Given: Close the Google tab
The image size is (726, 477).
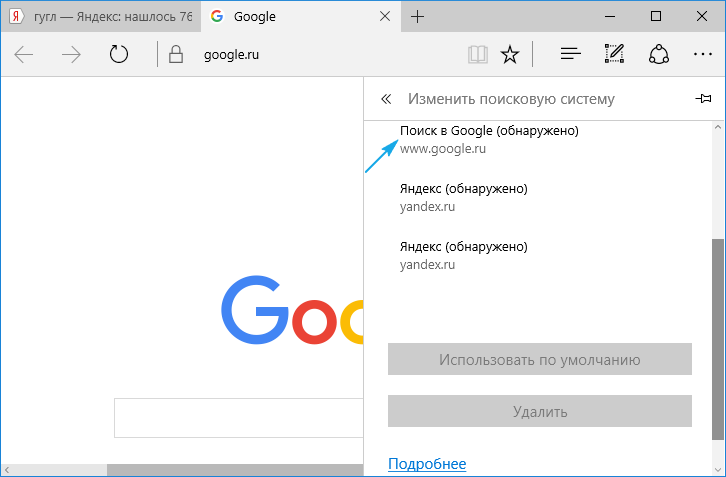Looking at the screenshot, I should (385, 16).
